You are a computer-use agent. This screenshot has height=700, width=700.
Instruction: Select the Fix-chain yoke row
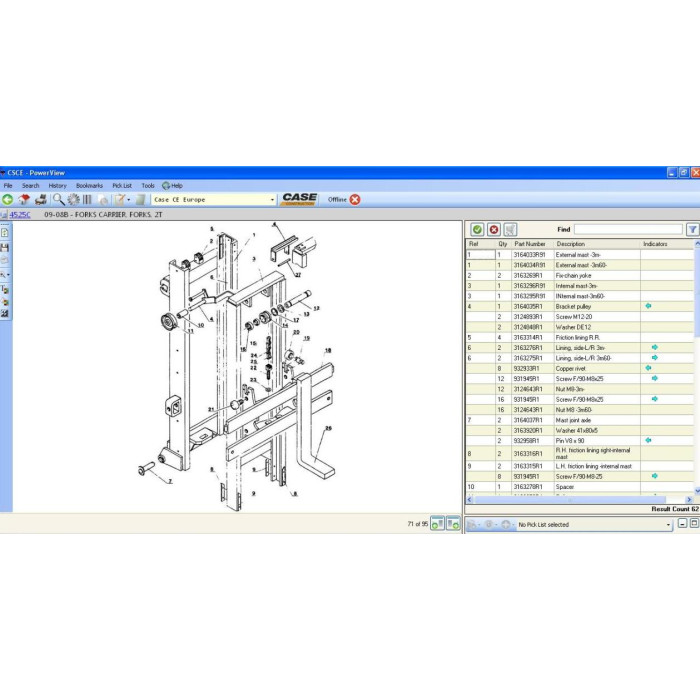click(x=579, y=275)
